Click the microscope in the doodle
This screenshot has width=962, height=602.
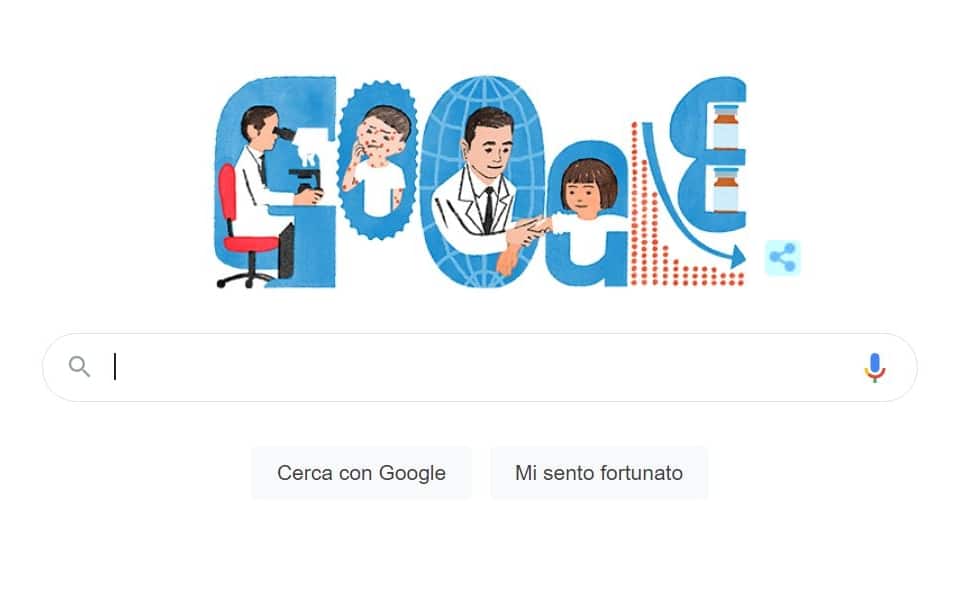point(302,167)
